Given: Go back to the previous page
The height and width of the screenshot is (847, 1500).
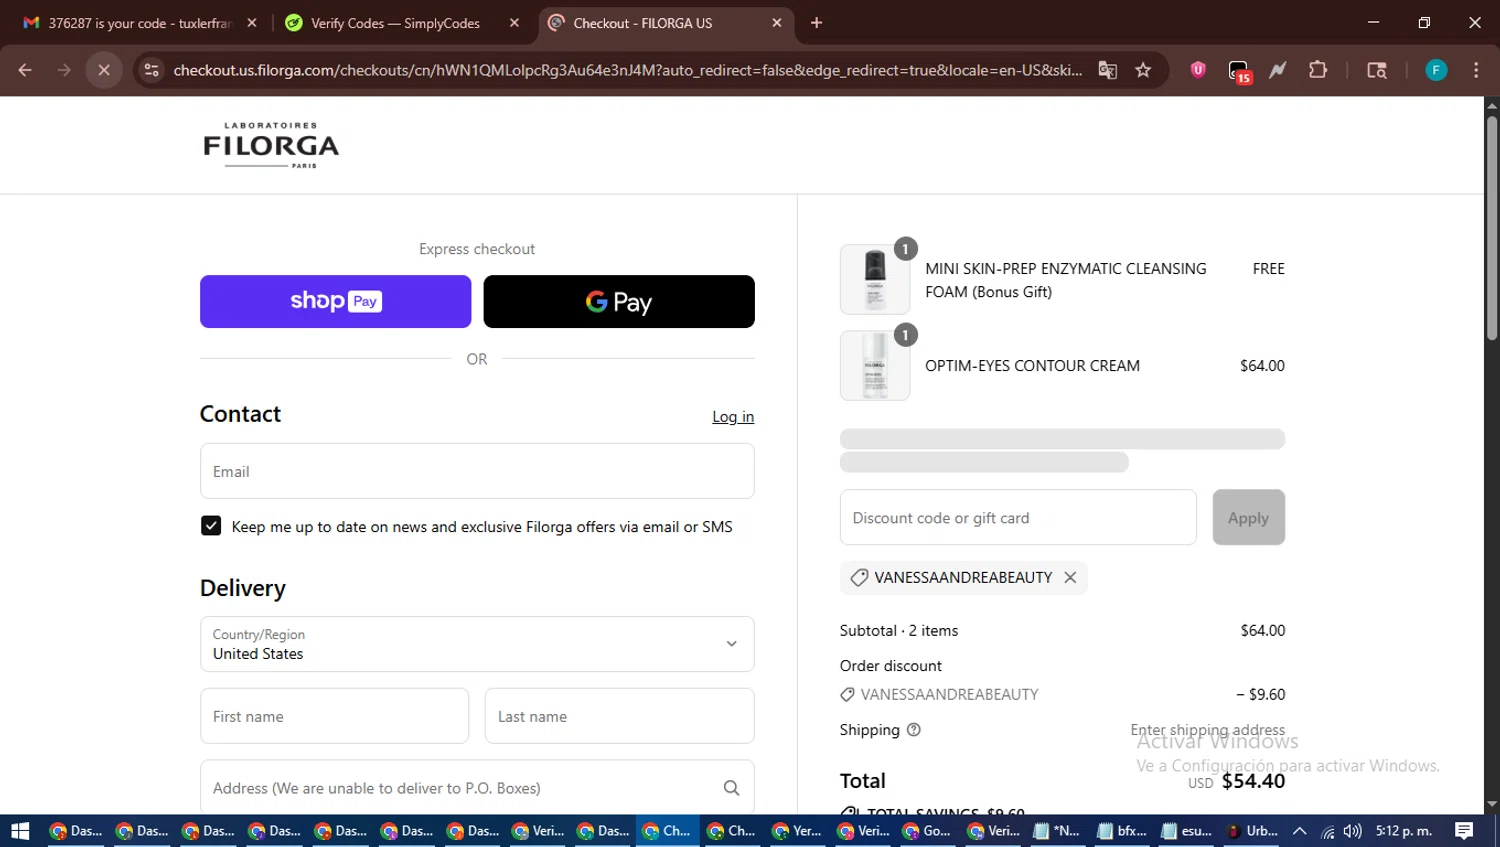Looking at the screenshot, I should (x=25, y=70).
